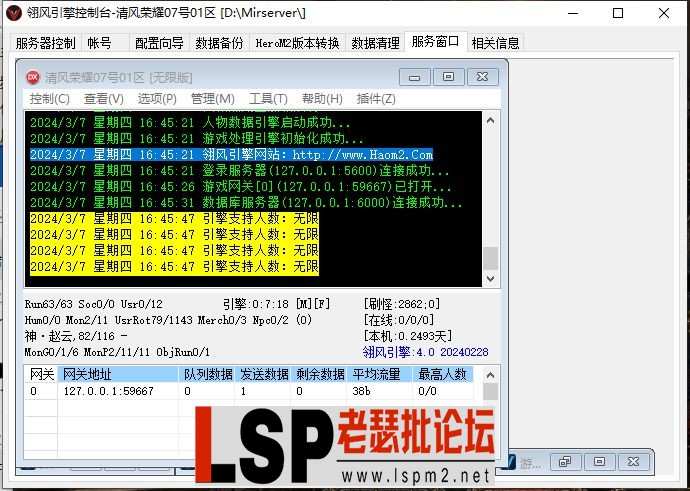Image resolution: width=690 pixels, height=491 pixels.
Task: Click the 神·赵云,82/116 status text
Action: point(76,336)
